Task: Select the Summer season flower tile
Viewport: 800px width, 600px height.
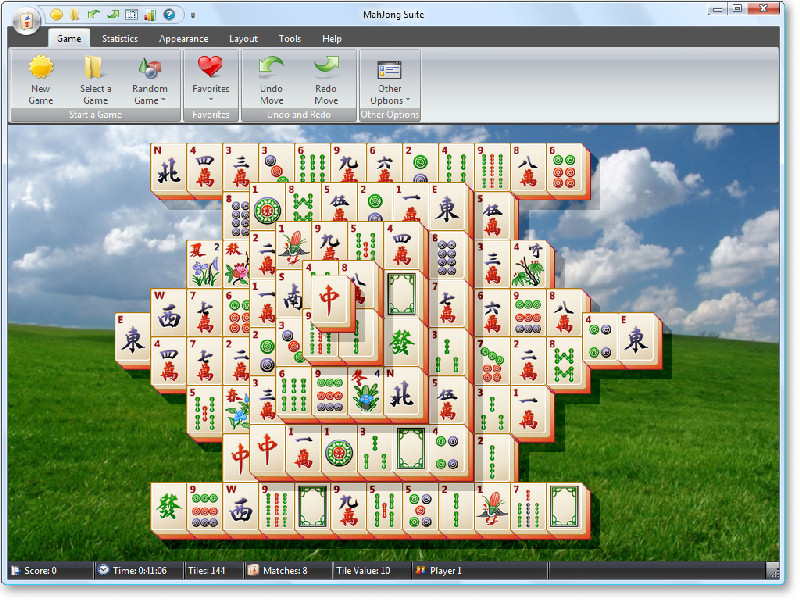Action: (x=205, y=264)
